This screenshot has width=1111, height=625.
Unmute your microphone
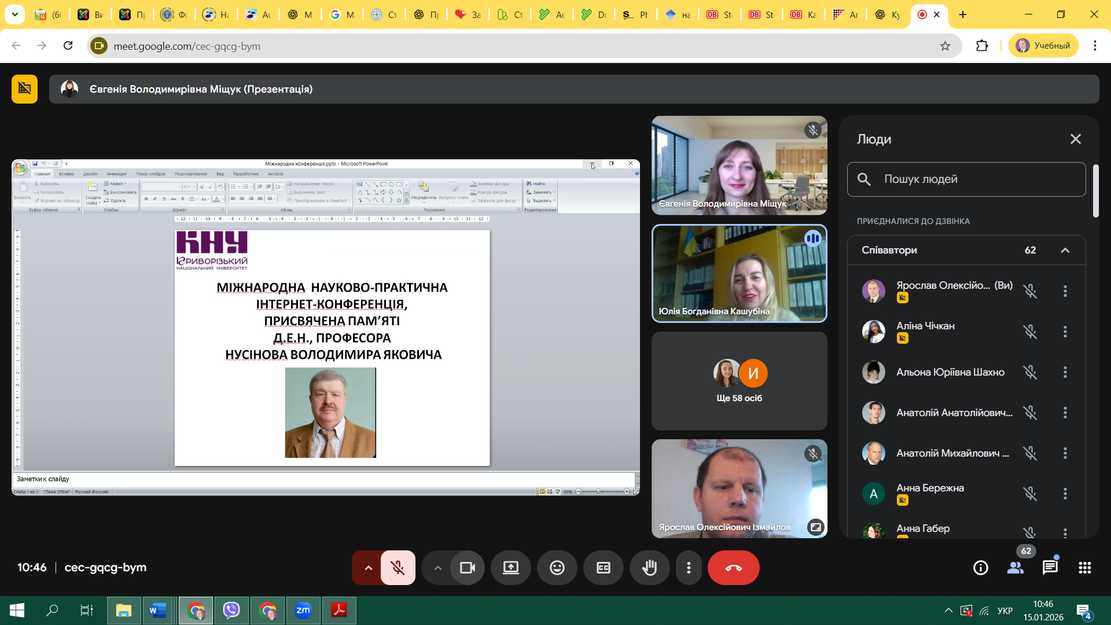coord(398,568)
